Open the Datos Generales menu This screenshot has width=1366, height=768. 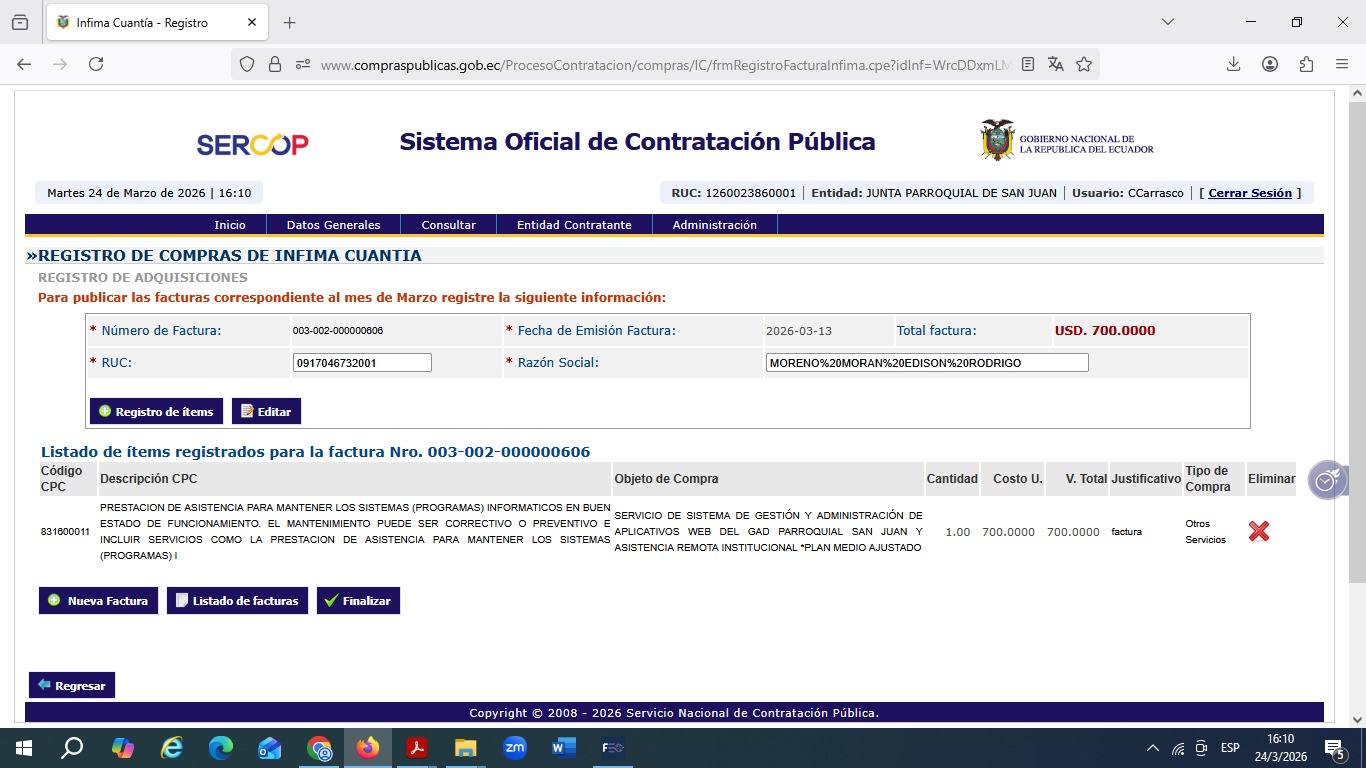click(x=333, y=225)
